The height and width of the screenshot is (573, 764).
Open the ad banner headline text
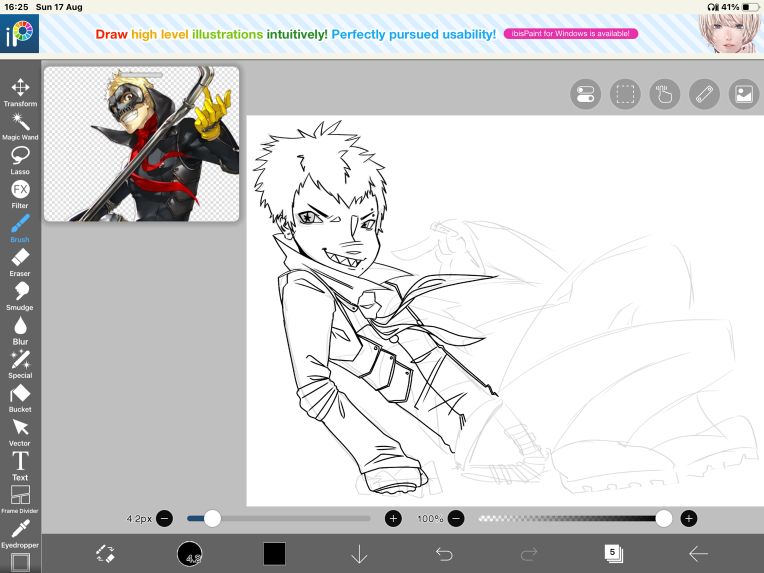click(295, 34)
